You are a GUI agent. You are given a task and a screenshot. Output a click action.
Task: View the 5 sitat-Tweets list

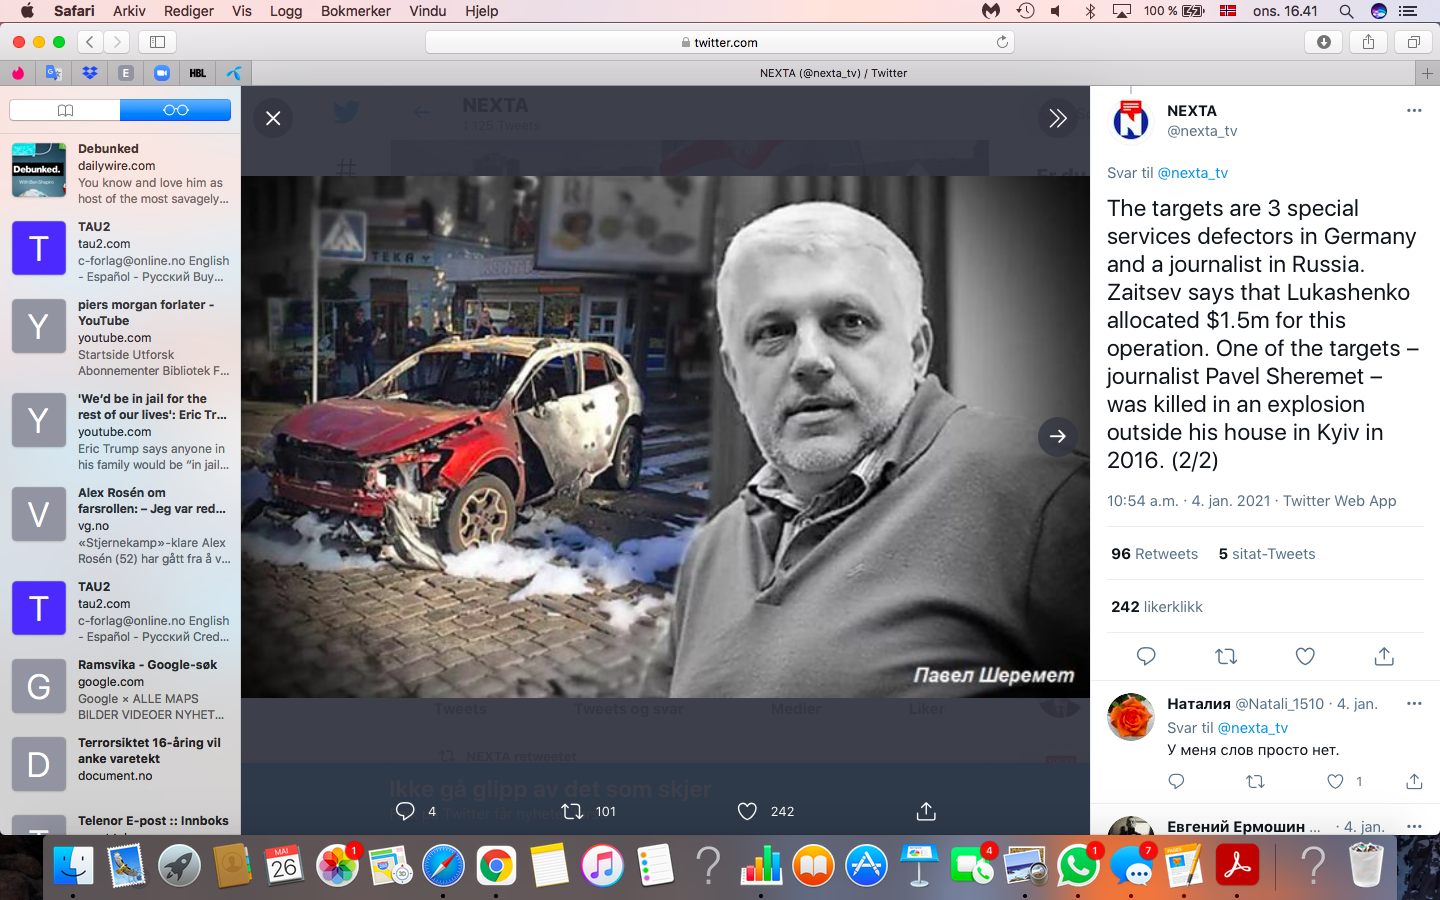click(x=1267, y=554)
